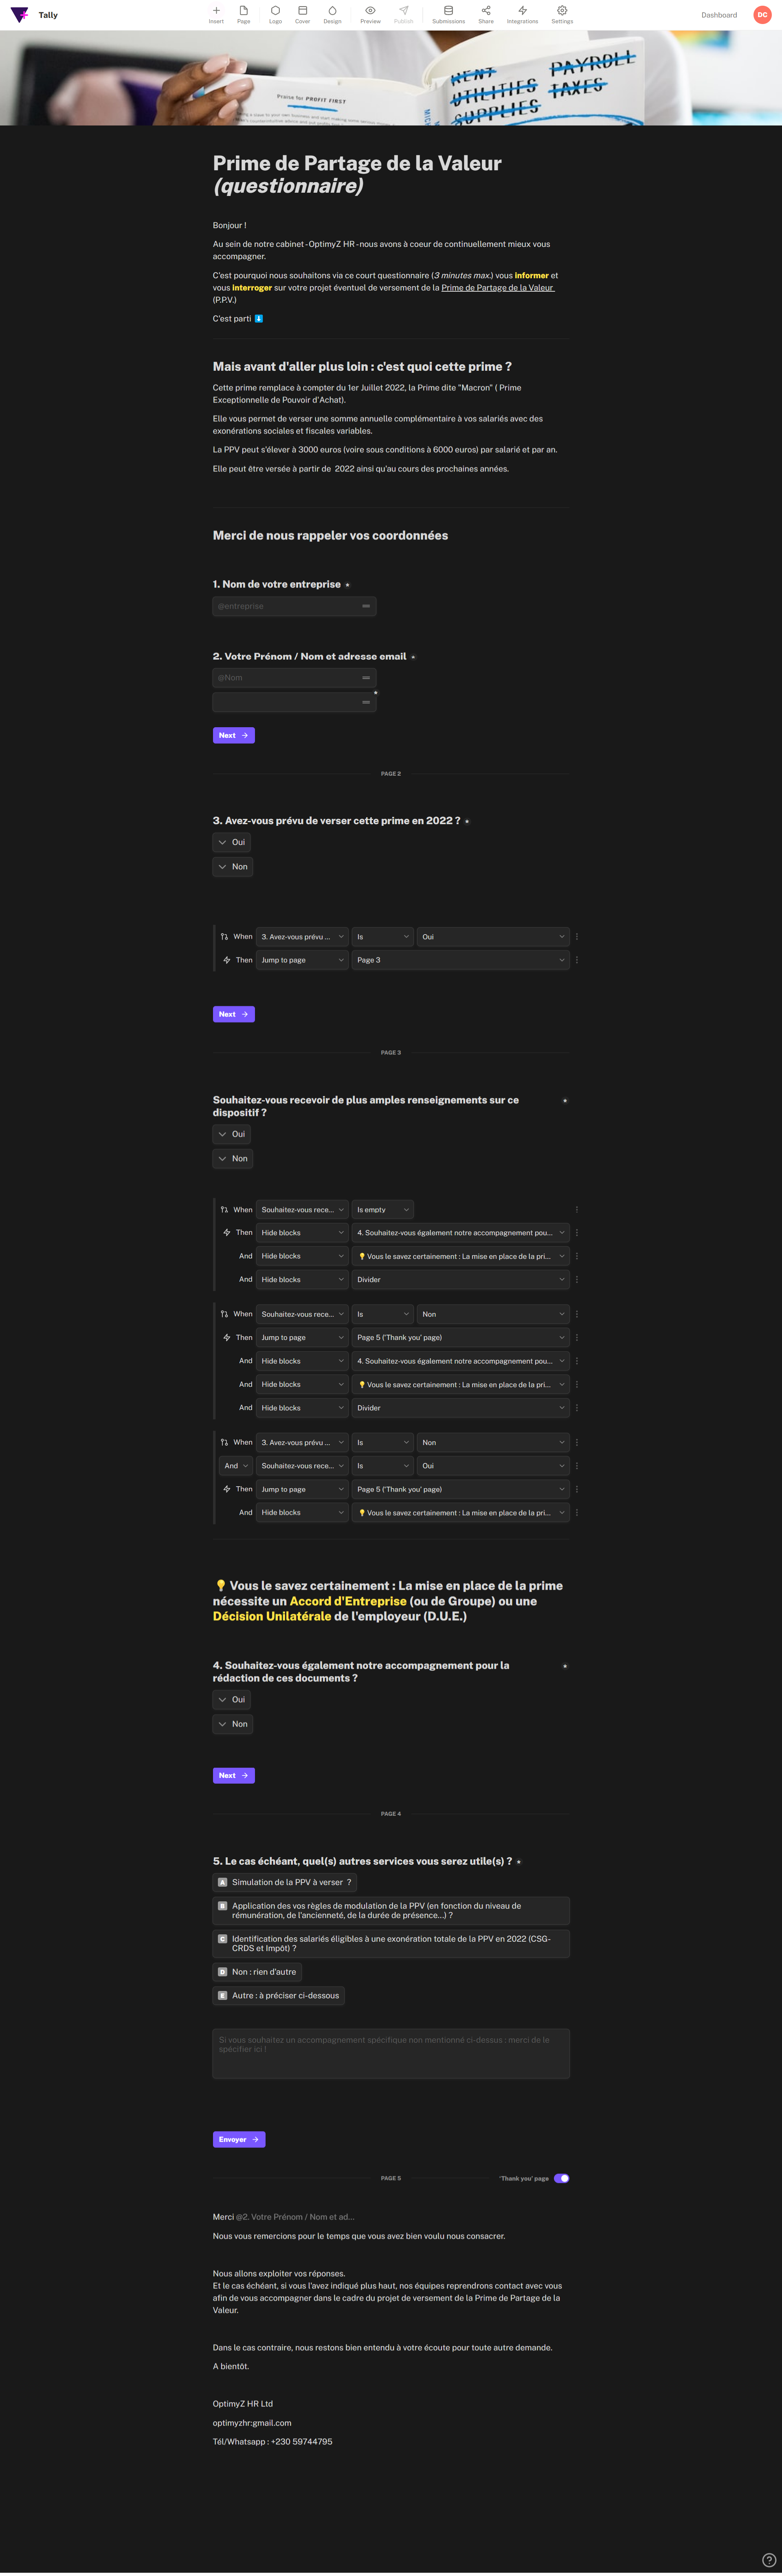Go to Dashboard link
This screenshot has width=782, height=2576.
pyautogui.click(x=718, y=15)
